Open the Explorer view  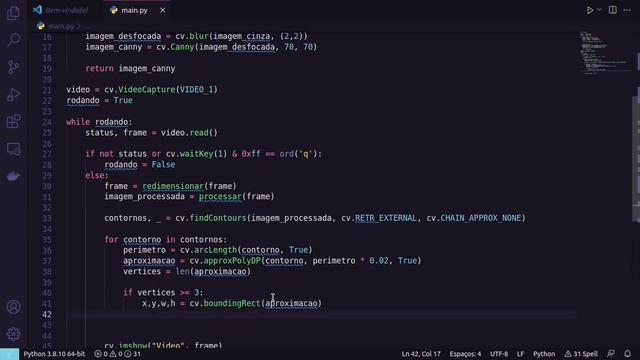(13, 13)
